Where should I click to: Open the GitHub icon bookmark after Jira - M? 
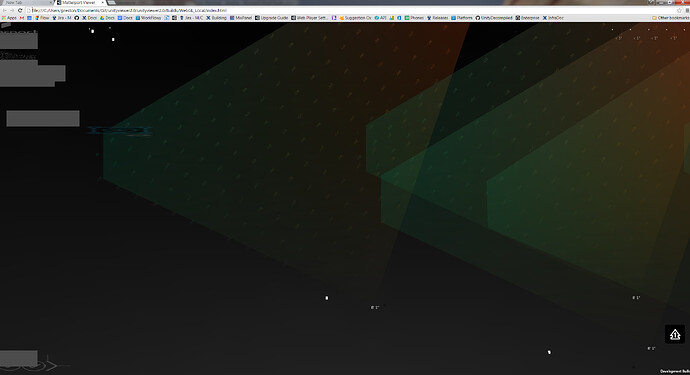pos(77,18)
